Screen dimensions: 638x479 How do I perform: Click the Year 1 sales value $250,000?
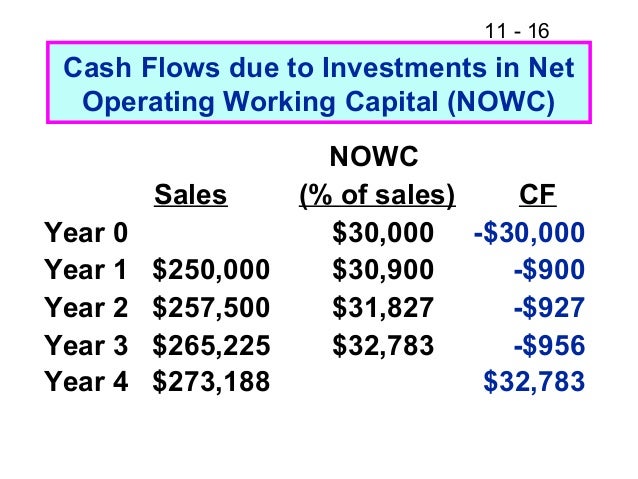[211, 270]
